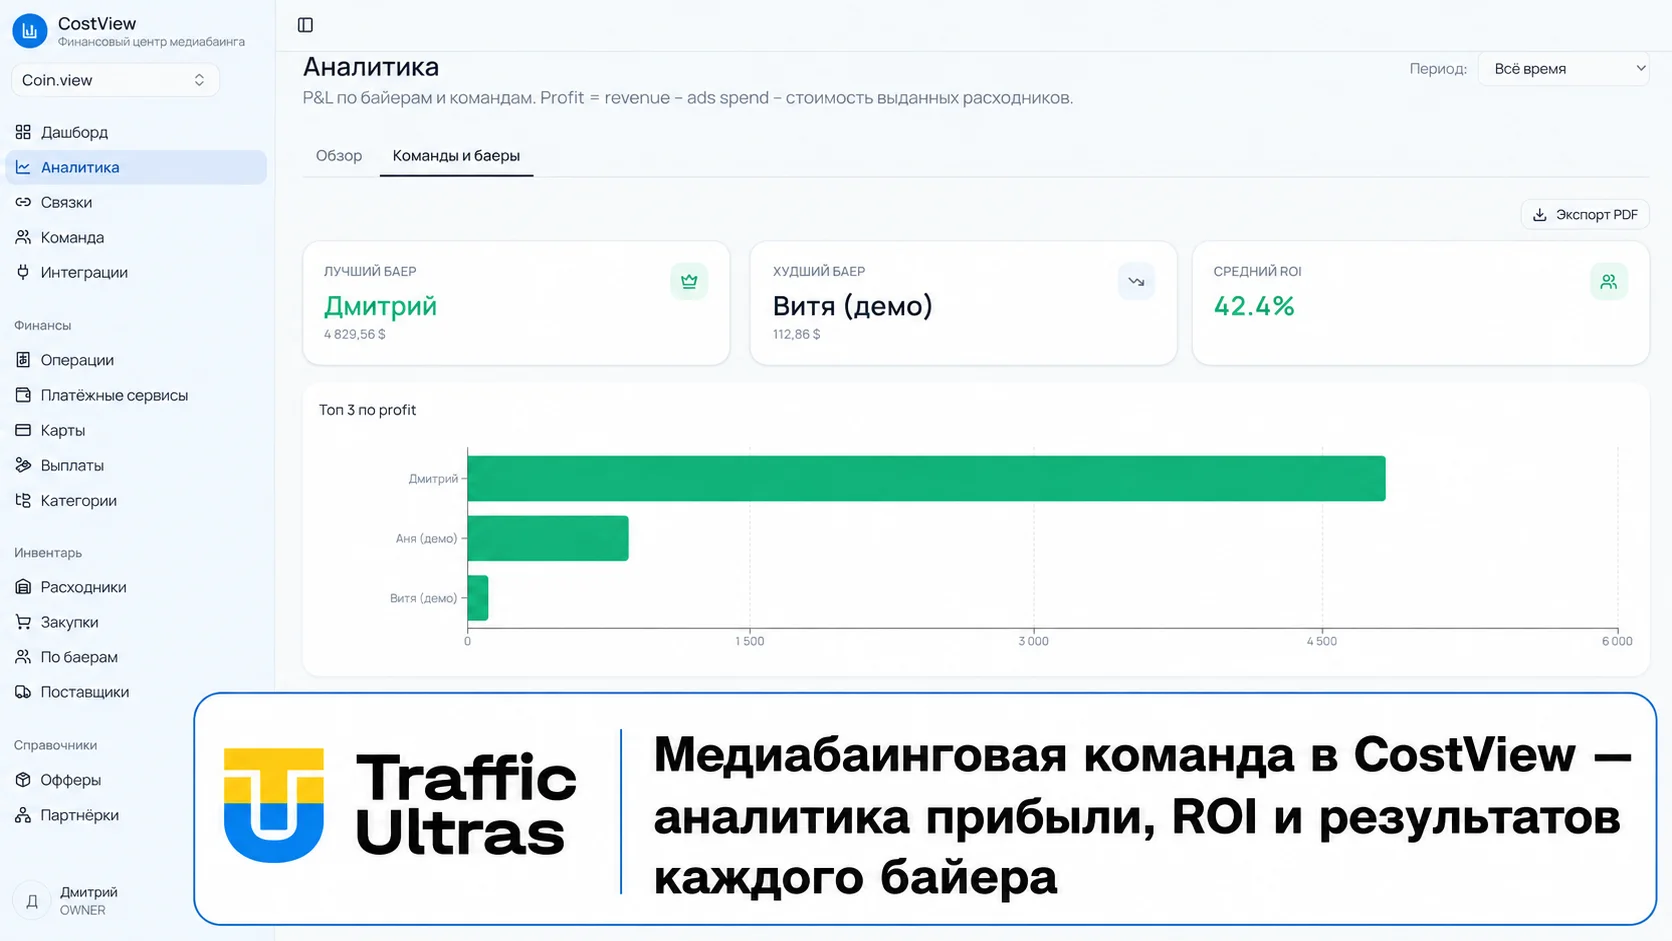
Task: Open the Период dropdown set to Всё время
Action: click(1563, 69)
